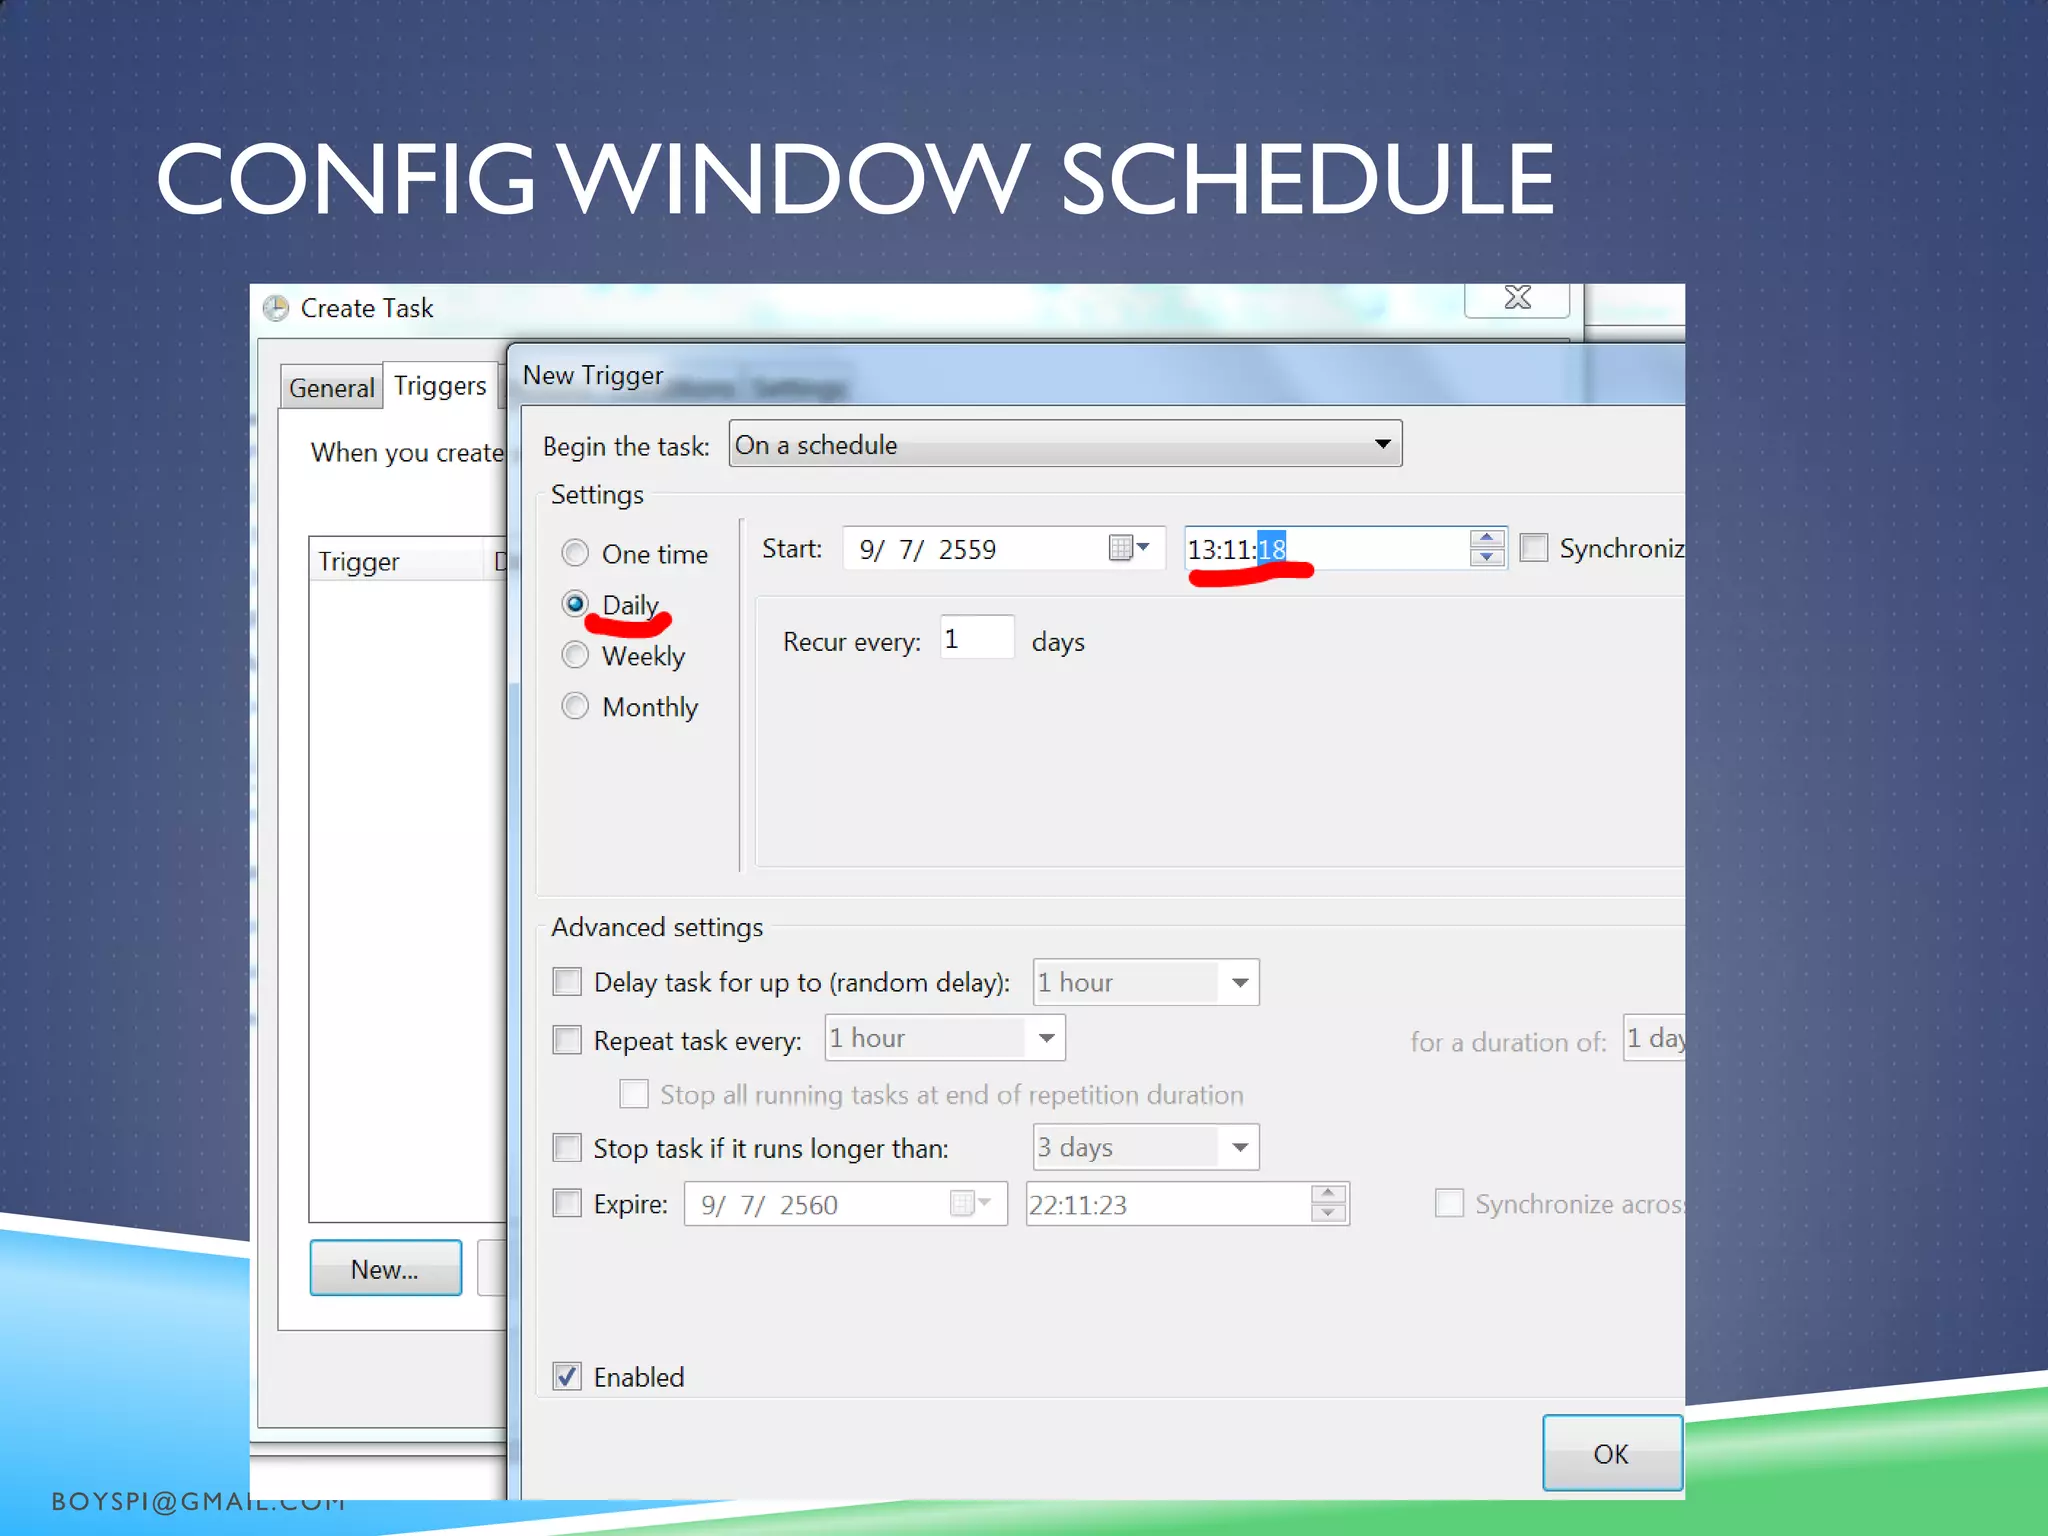Decrease start time with down spinner arrow
The width and height of the screenshot is (2048, 1536).
[1487, 558]
